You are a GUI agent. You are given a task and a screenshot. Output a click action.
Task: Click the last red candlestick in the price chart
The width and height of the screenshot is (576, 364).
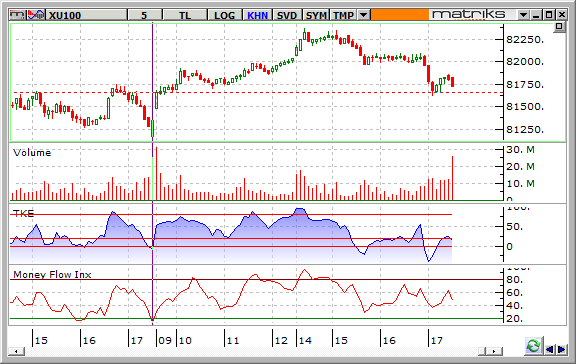(453, 82)
